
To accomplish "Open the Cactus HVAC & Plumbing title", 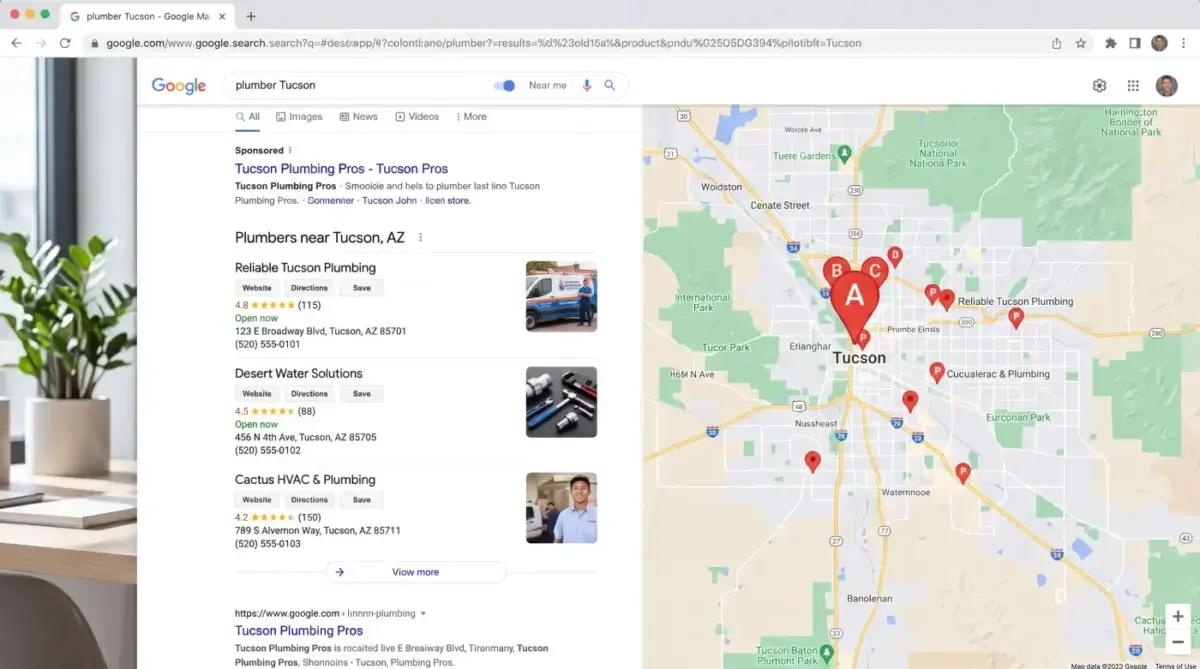I will [x=305, y=480].
